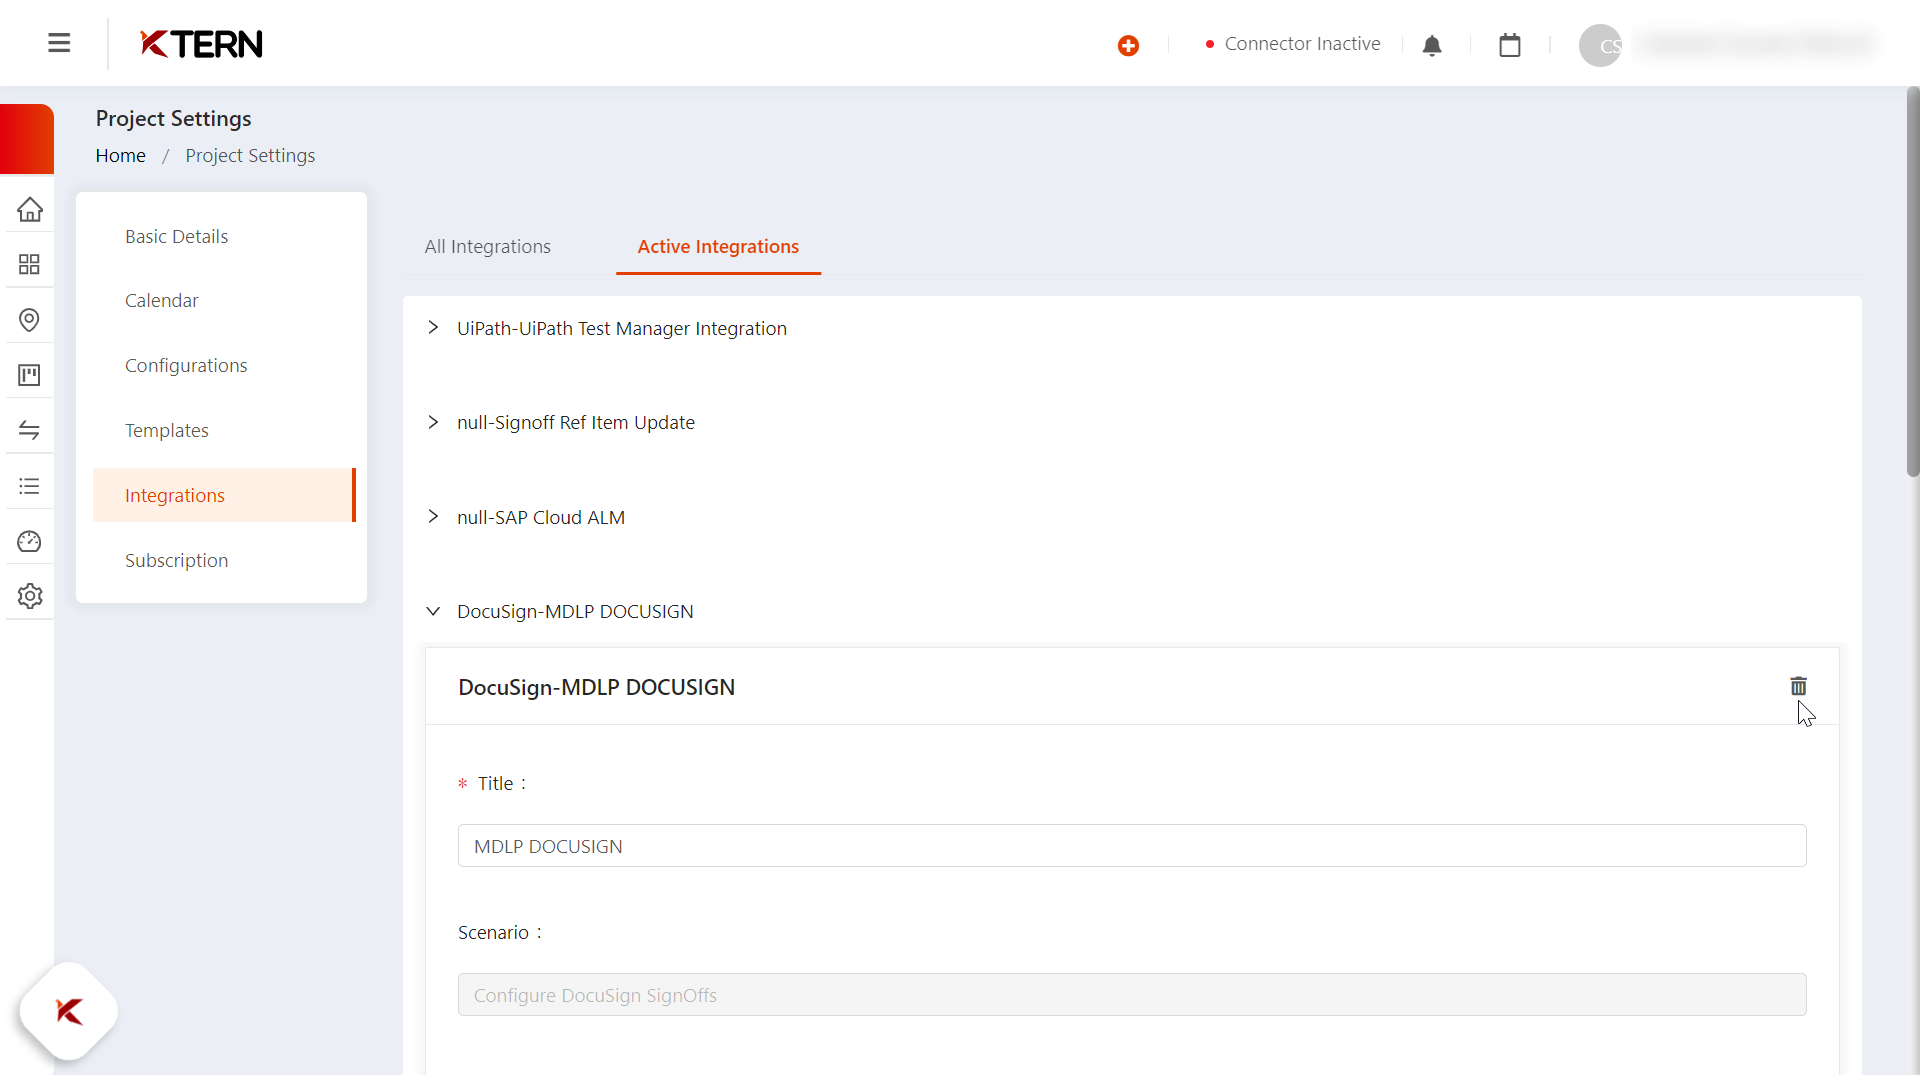Select Active Integrations tab
Screen dimensions: 1920x1075
coord(718,246)
